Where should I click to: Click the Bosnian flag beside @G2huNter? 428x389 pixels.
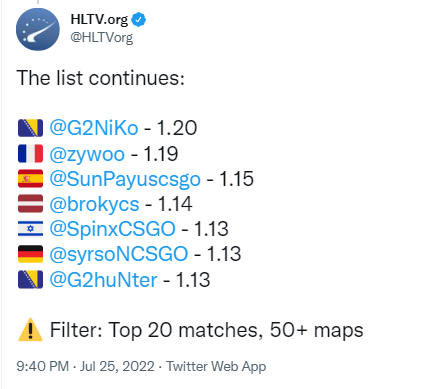[x=30, y=279]
